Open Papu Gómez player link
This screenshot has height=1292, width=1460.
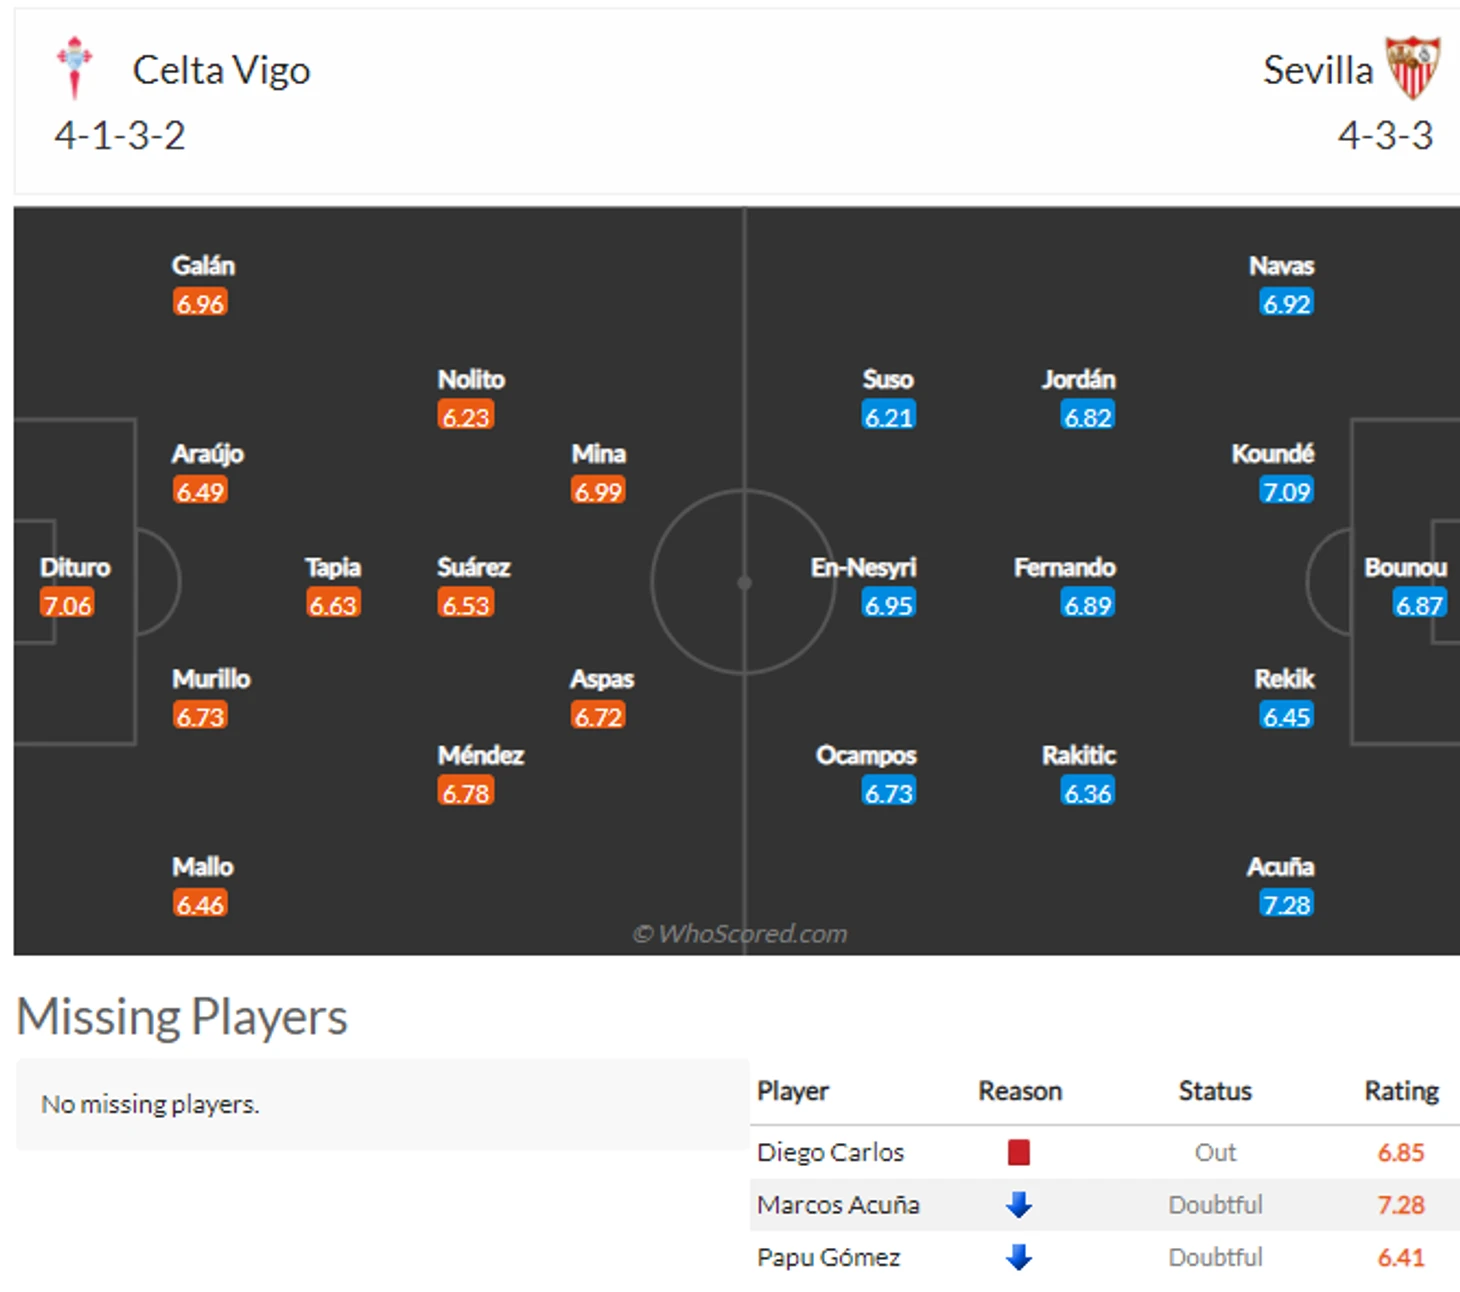(x=828, y=1257)
